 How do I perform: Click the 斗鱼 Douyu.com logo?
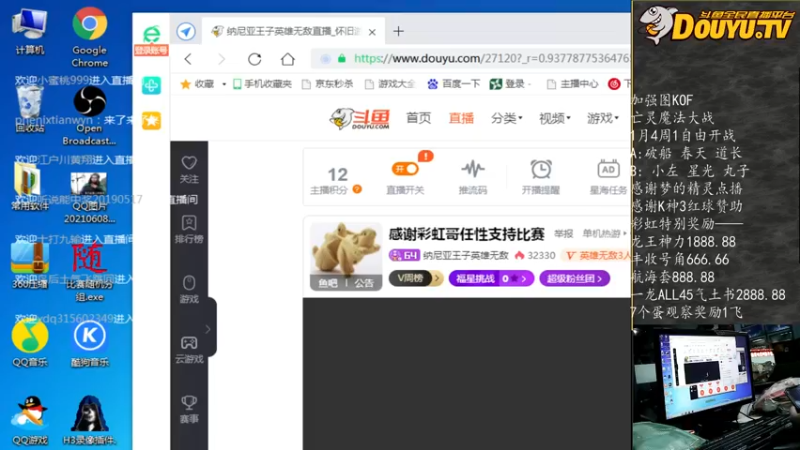tap(360, 119)
